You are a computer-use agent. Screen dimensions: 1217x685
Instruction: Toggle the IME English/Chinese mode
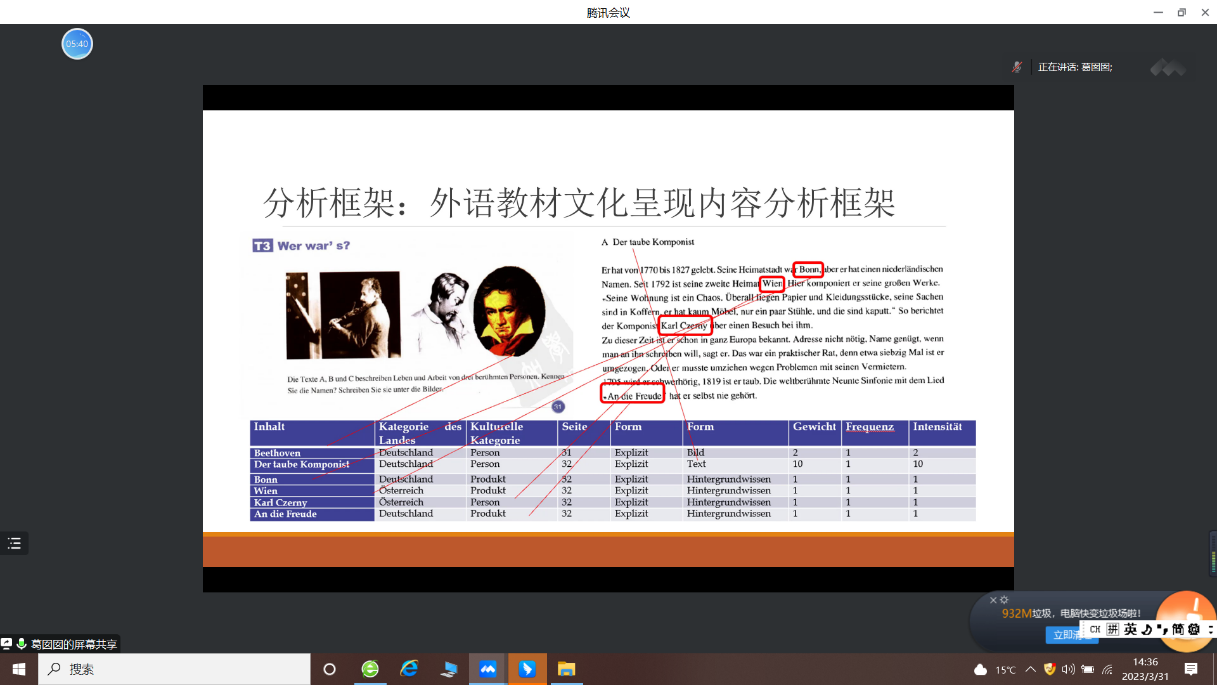pyautogui.click(x=1130, y=629)
